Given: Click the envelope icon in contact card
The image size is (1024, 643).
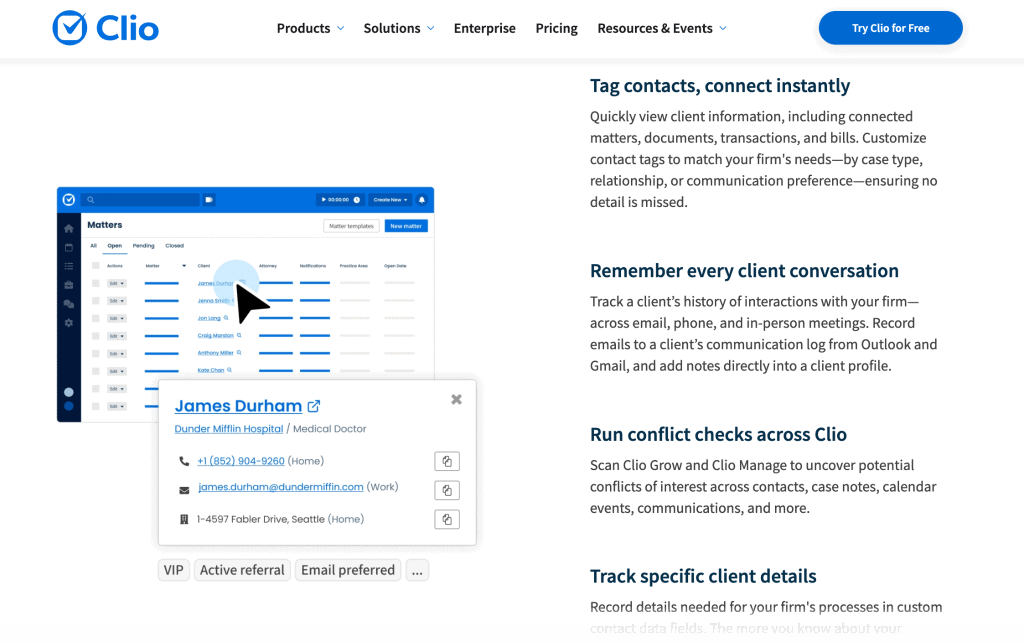Looking at the screenshot, I should pyautogui.click(x=184, y=490).
